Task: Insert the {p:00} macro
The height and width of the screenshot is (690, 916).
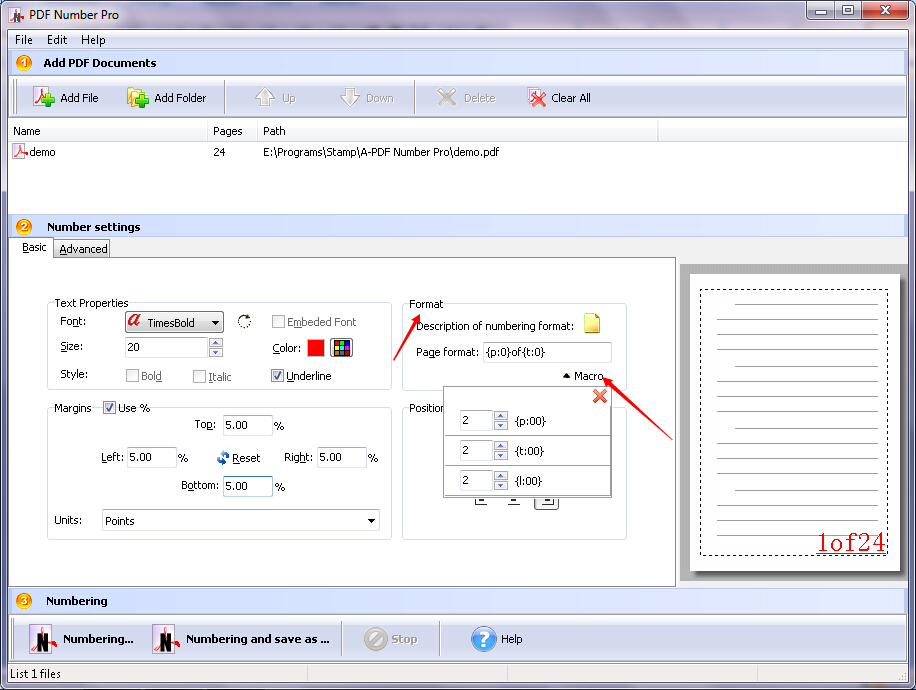Action: click(x=530, y=421)
